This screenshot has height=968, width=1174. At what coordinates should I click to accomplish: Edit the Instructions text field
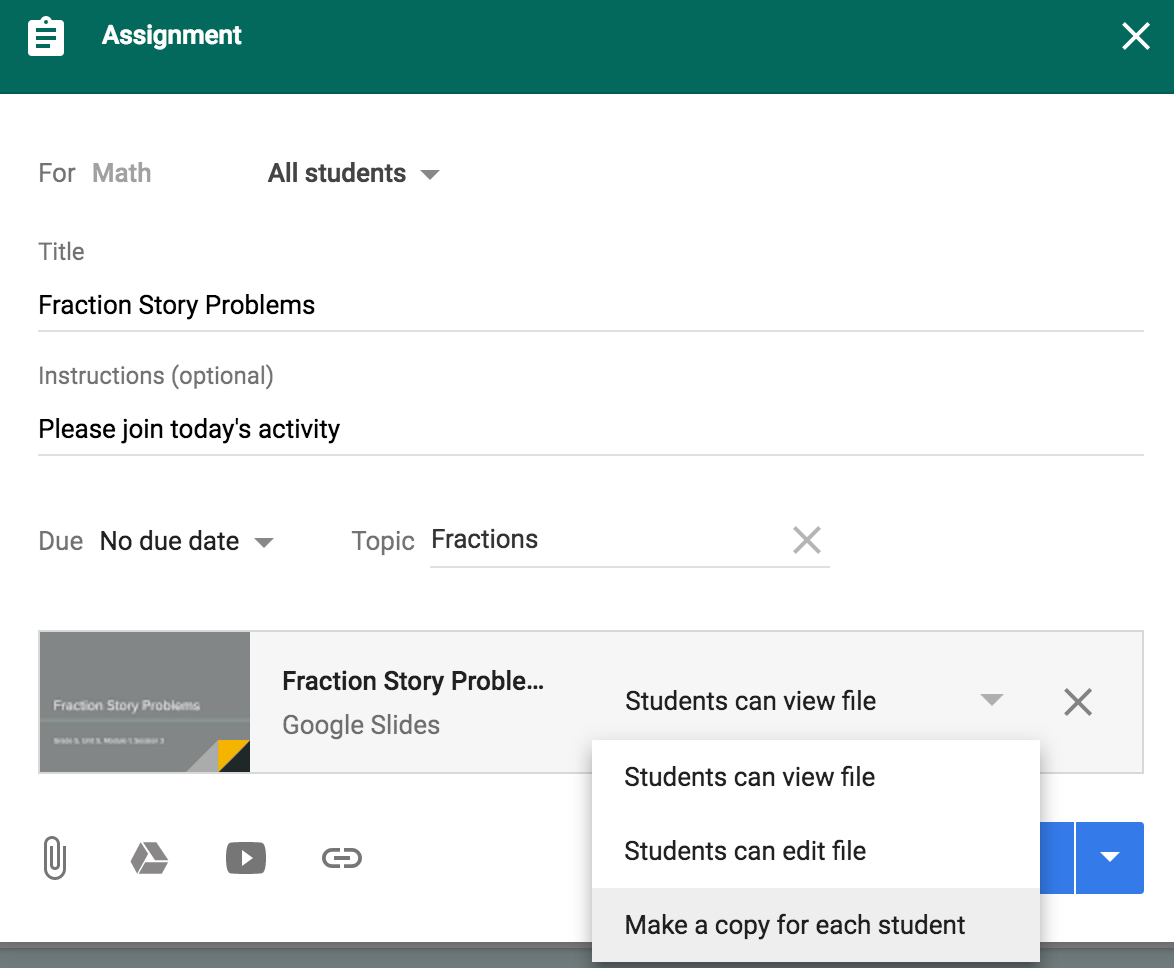[590, 429]
